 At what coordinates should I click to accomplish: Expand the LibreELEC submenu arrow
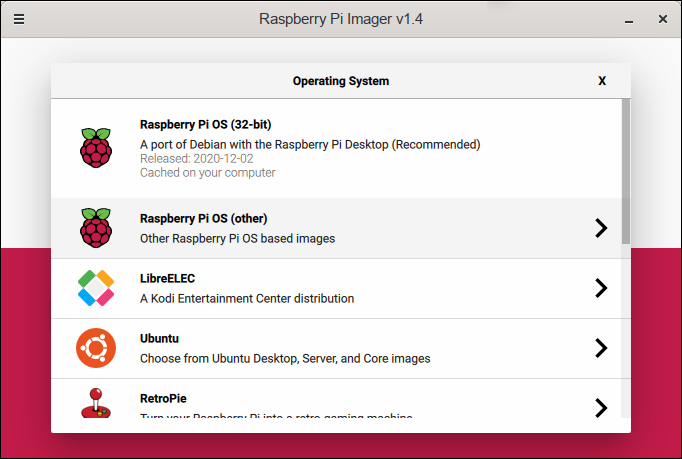tap(601, 288)
